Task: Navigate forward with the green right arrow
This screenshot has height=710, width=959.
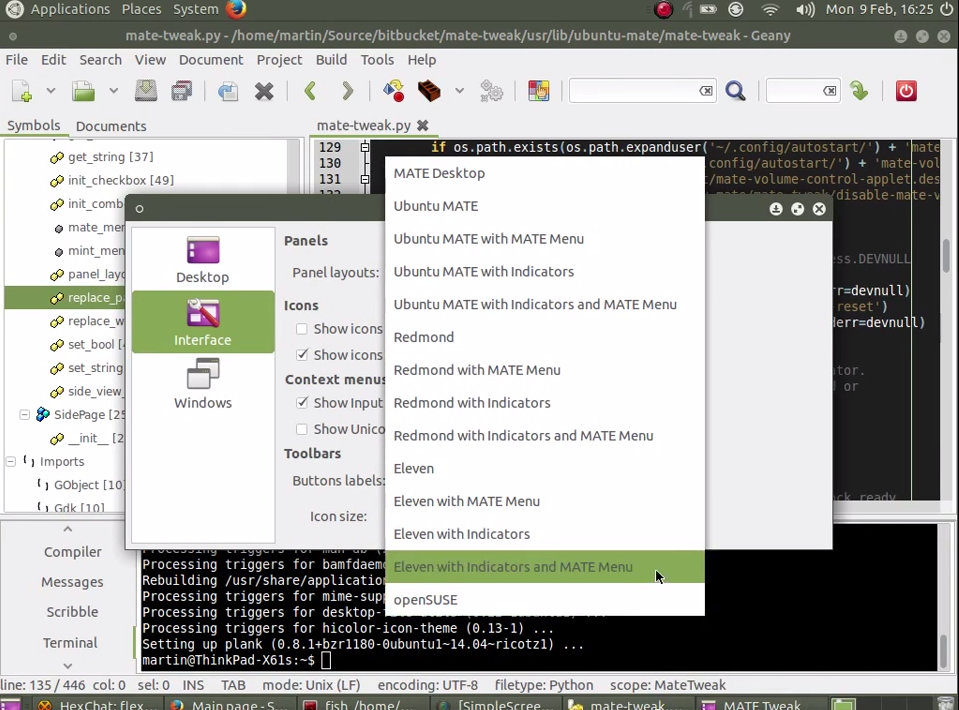Action: coord(347,91)
